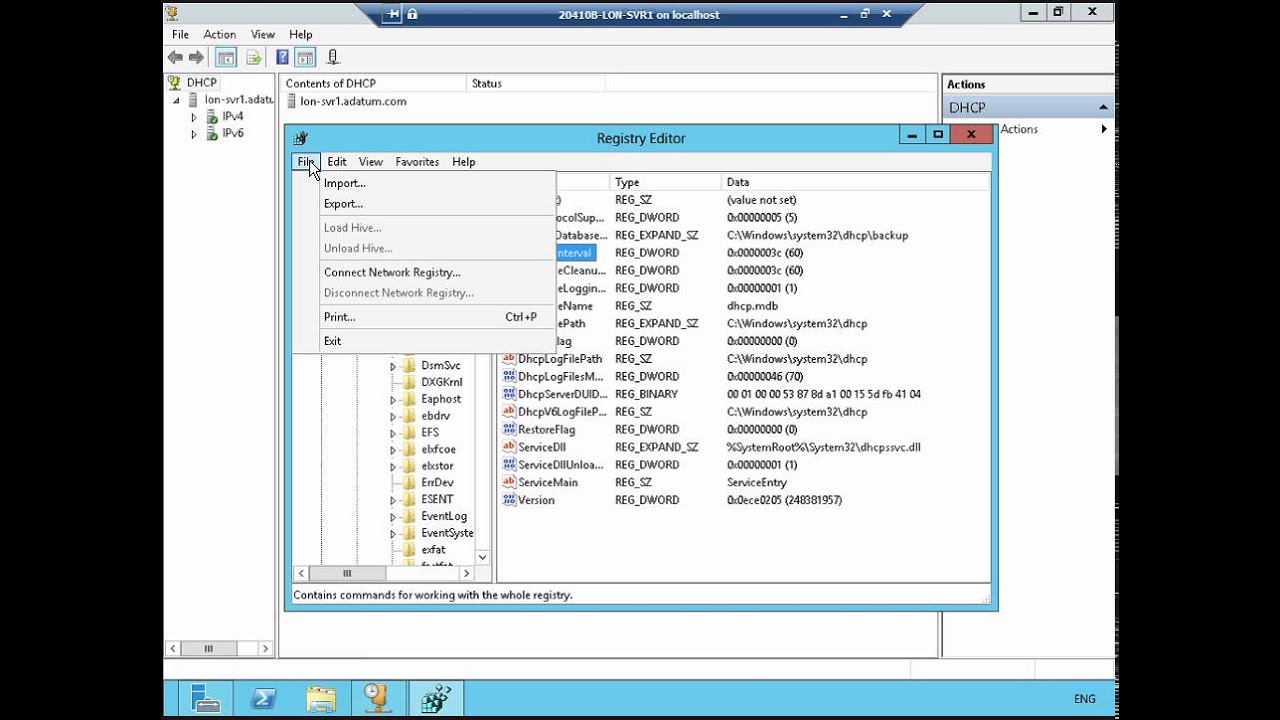This screenshot has width=1280, height=720.
Task: Click the Type column header
Action: (x=665, y=182)
